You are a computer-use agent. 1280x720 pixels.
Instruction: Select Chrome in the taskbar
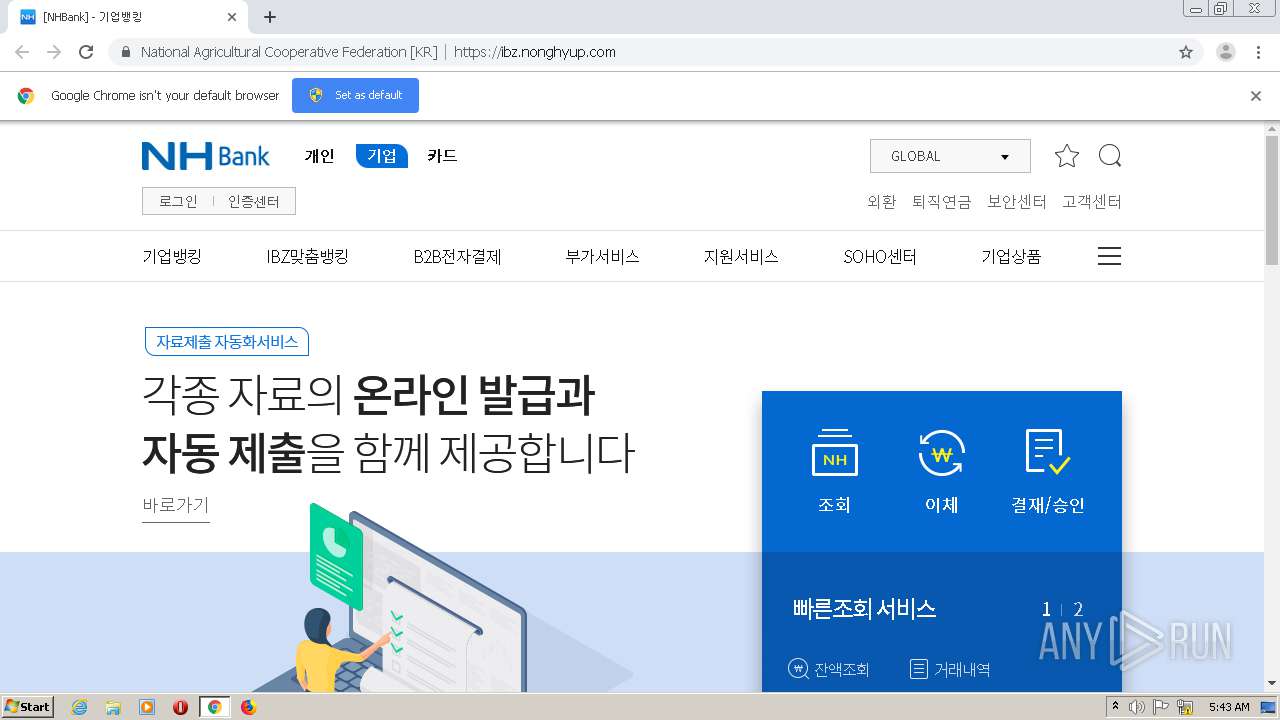tap(214, 707)
